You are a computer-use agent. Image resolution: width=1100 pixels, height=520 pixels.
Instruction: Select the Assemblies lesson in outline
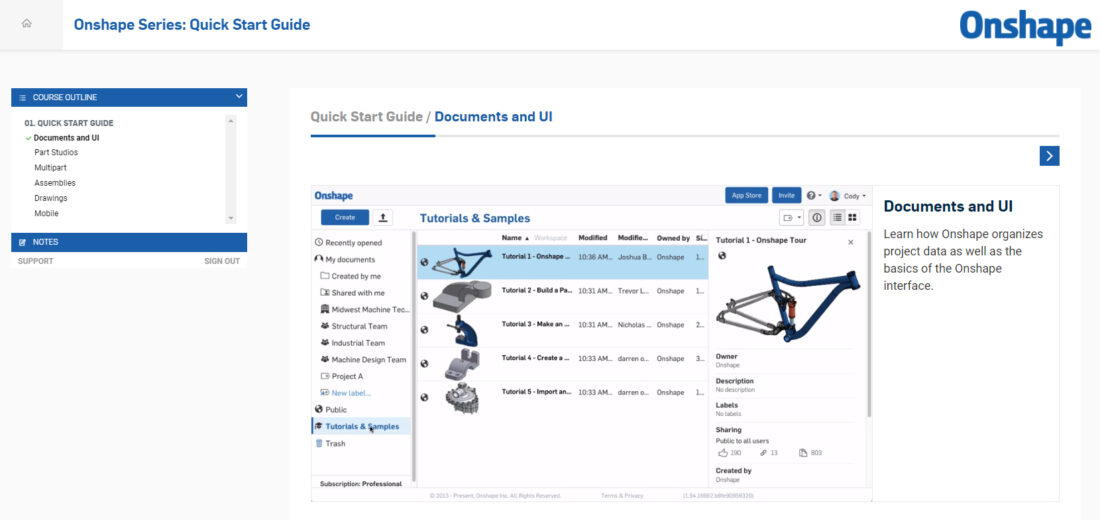pyautogui.click(x=55, y=183)
